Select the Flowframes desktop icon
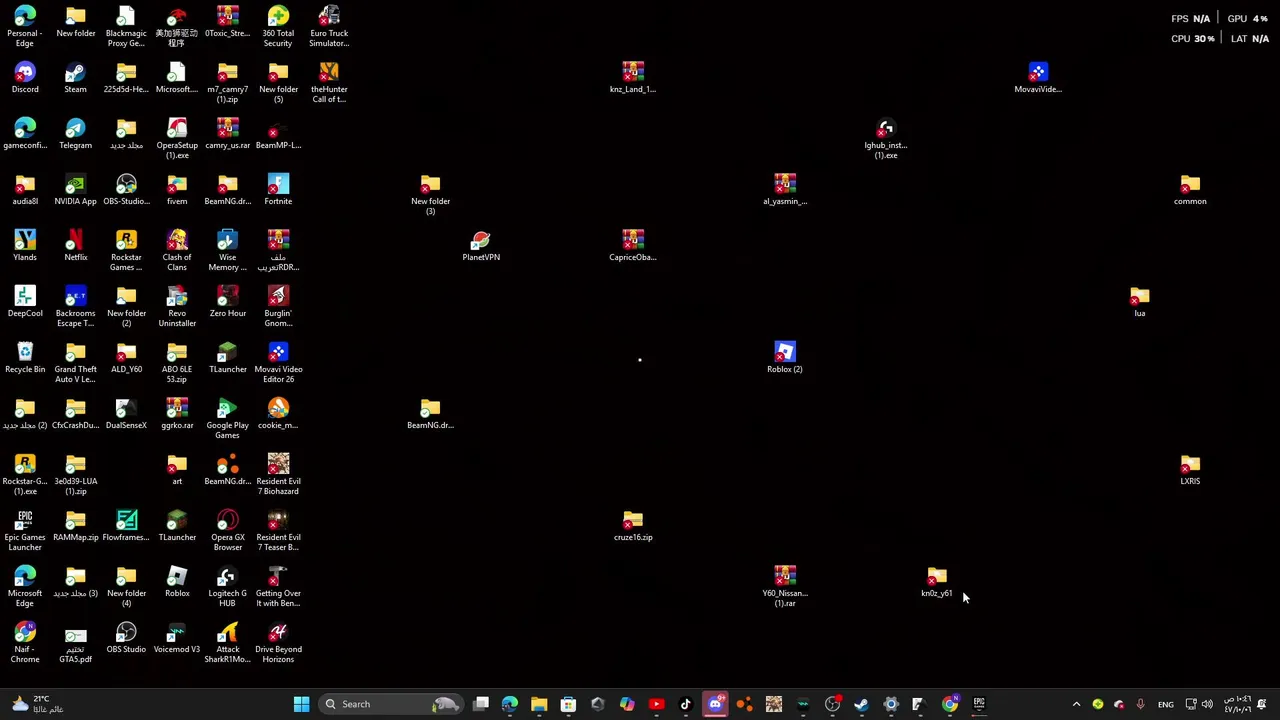Image resolution: width=1280 pixels, height=720 pixels. [126, 526]
